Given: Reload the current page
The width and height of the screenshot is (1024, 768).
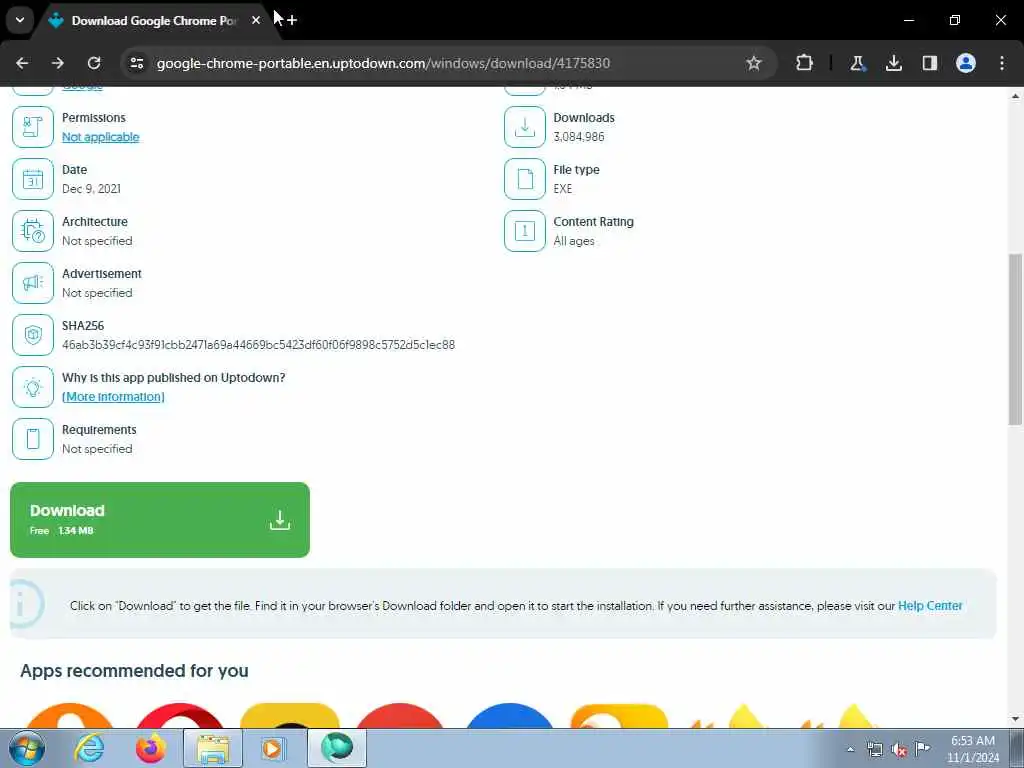Looking at the screenshot, I should point(94,63).
